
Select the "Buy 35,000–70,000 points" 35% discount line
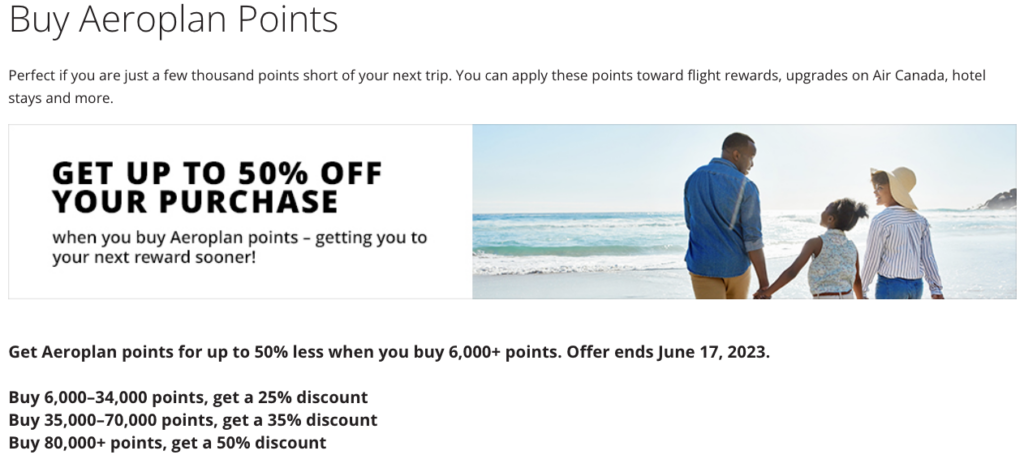coord(193,420)
